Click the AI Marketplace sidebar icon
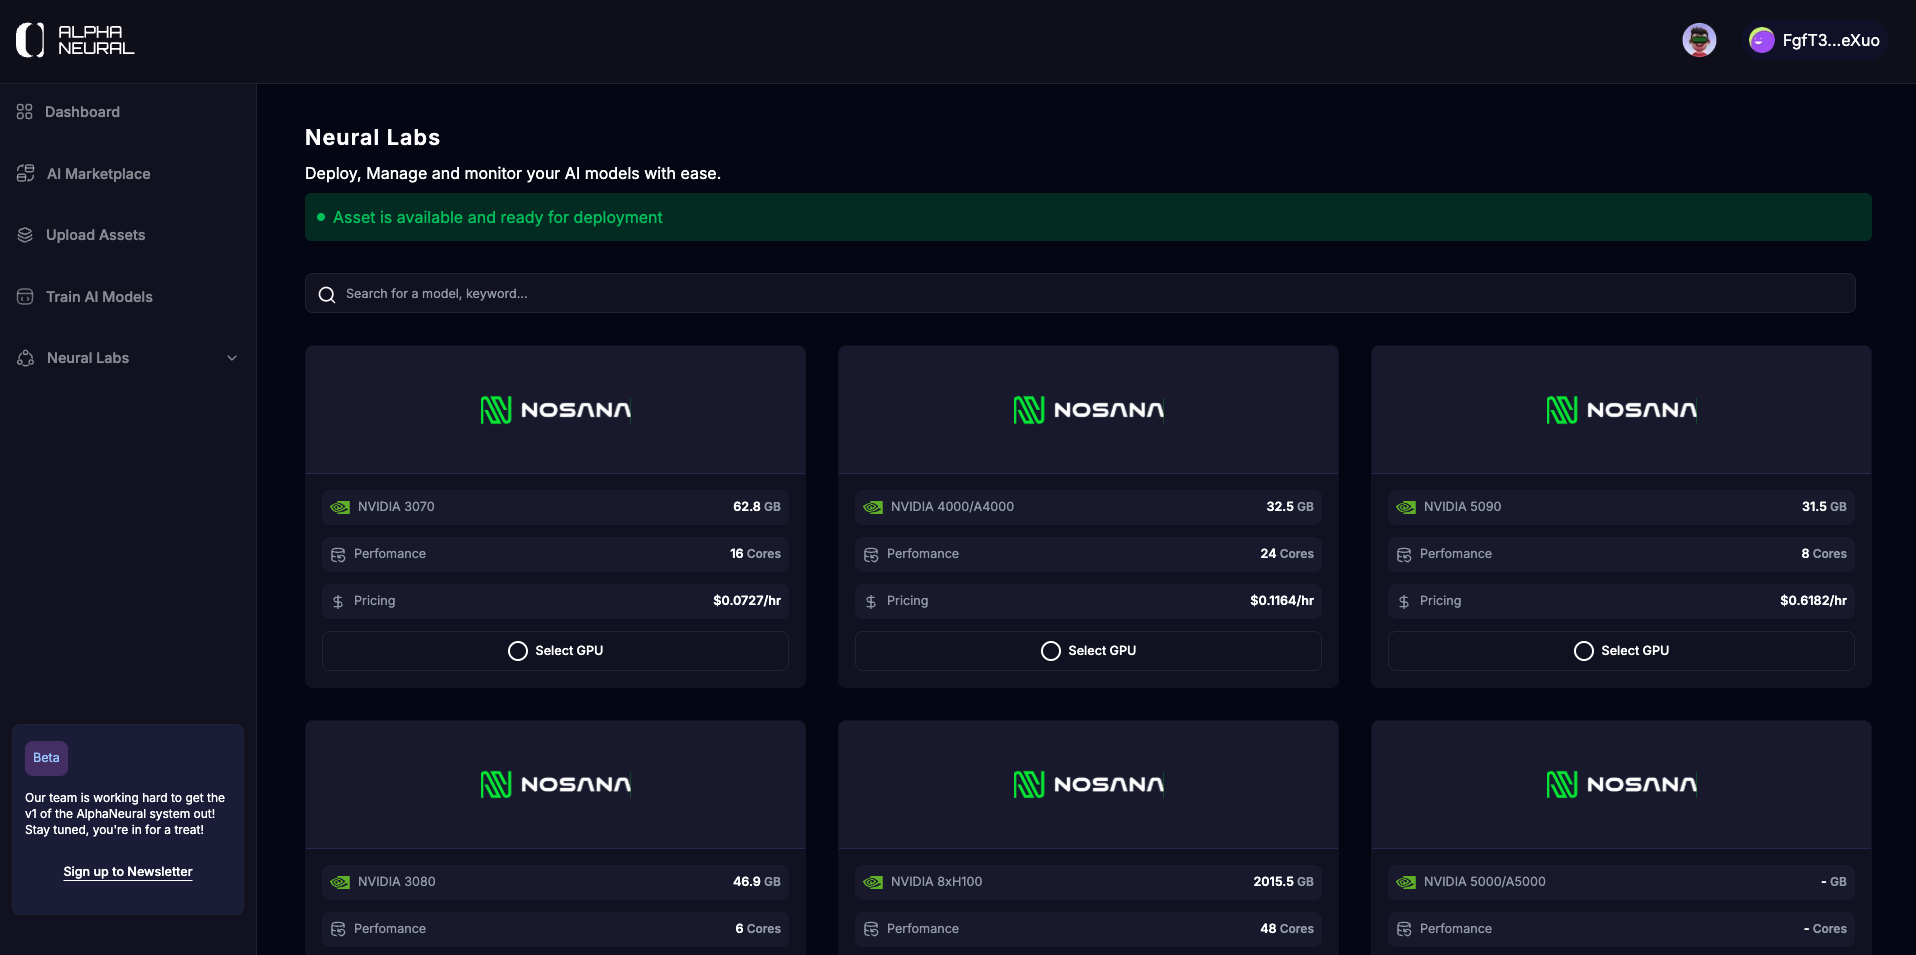The width and height of the screenshot is (1916, 955). click(x=26, y=174)
